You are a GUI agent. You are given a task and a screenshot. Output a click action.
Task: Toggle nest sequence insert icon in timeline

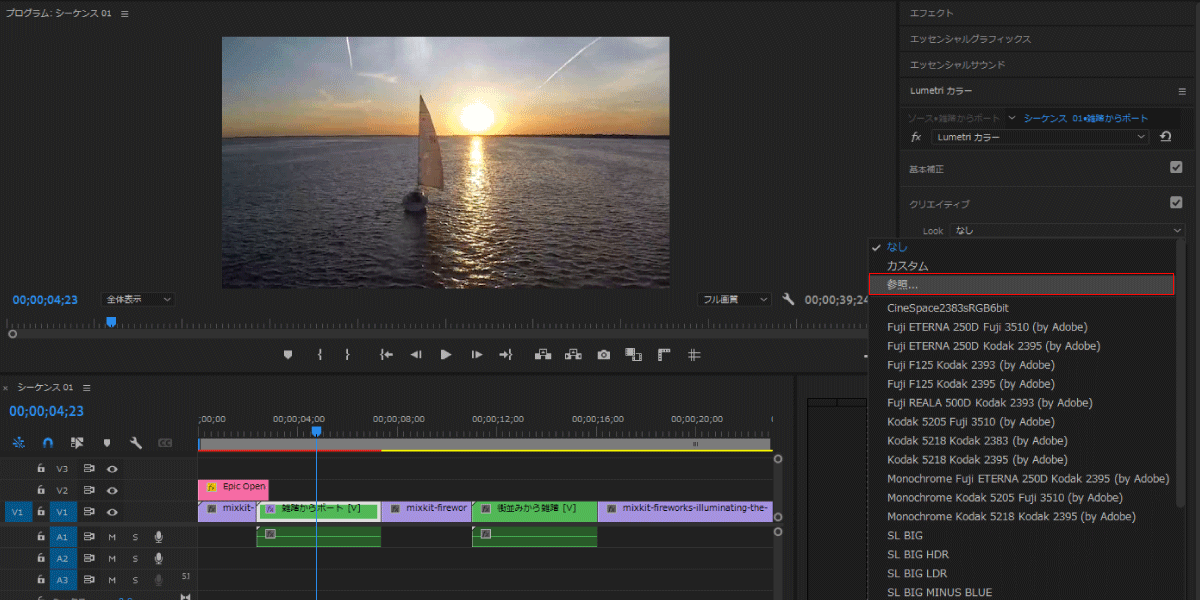(19, 442)
